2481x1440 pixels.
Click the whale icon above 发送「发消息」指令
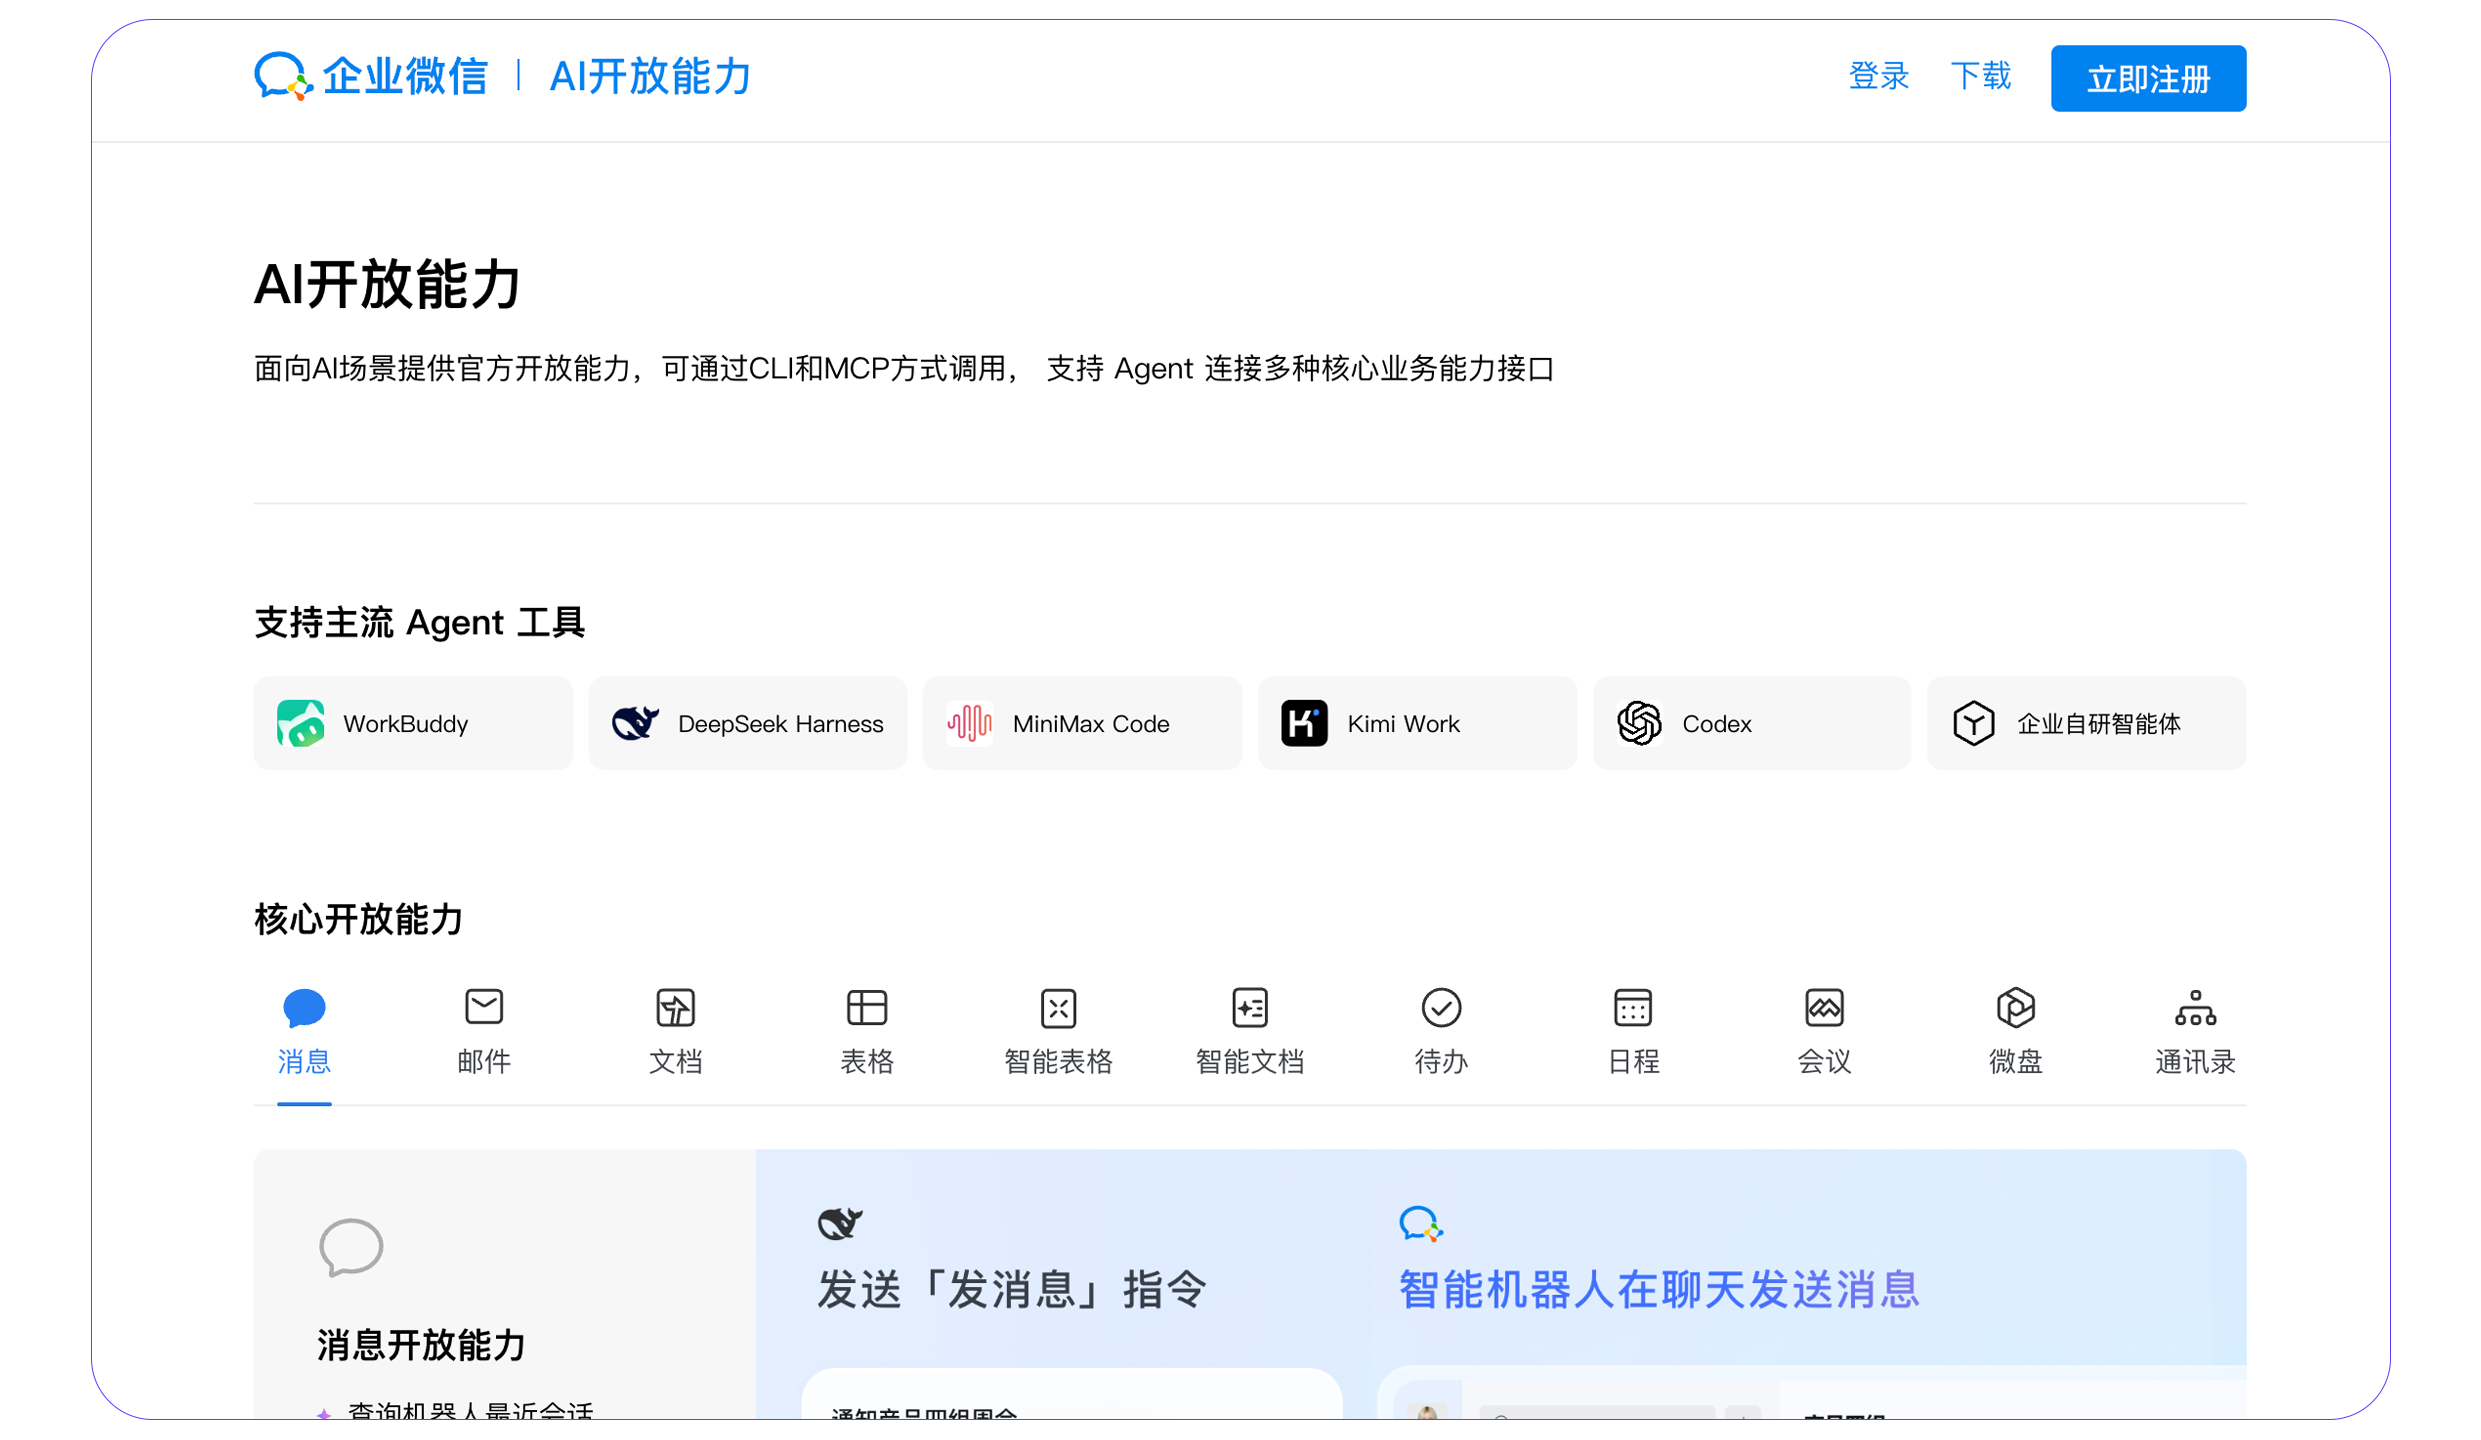pos(840,1223)
